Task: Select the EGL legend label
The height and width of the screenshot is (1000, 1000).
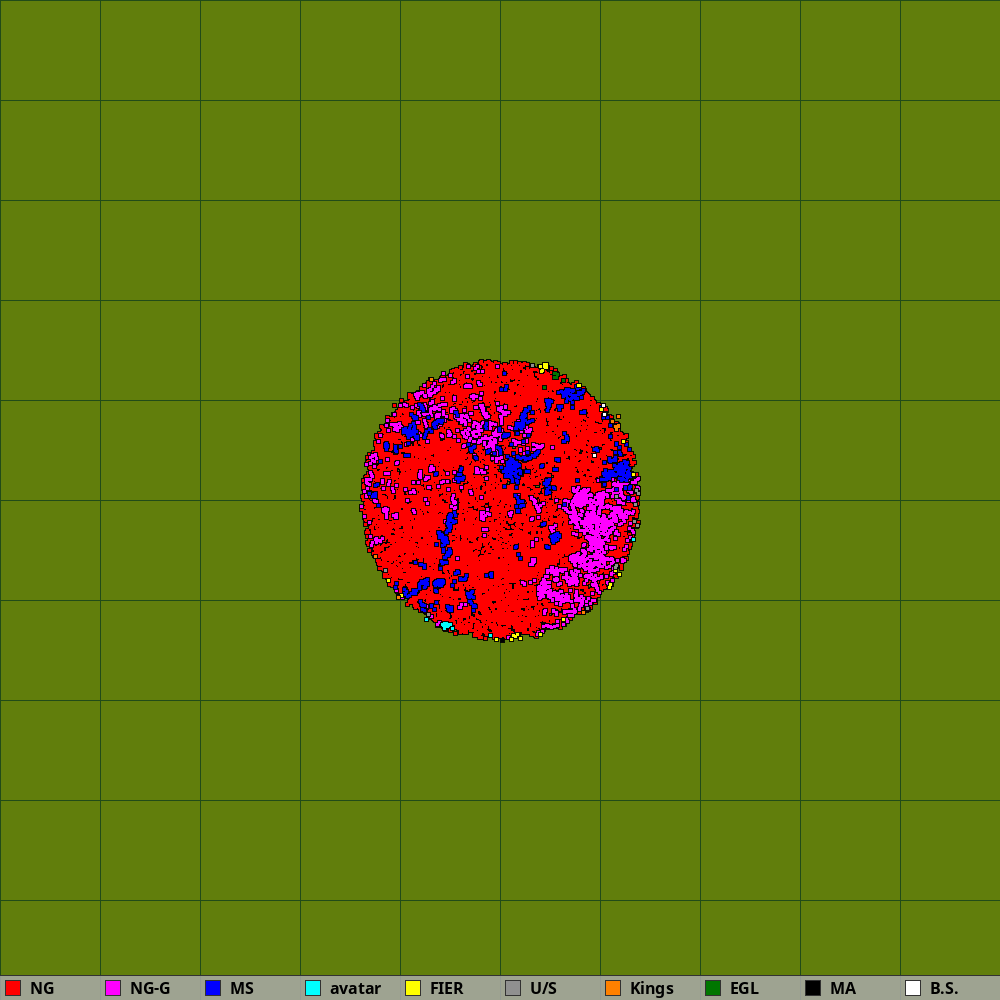Action: pos(744,989)
